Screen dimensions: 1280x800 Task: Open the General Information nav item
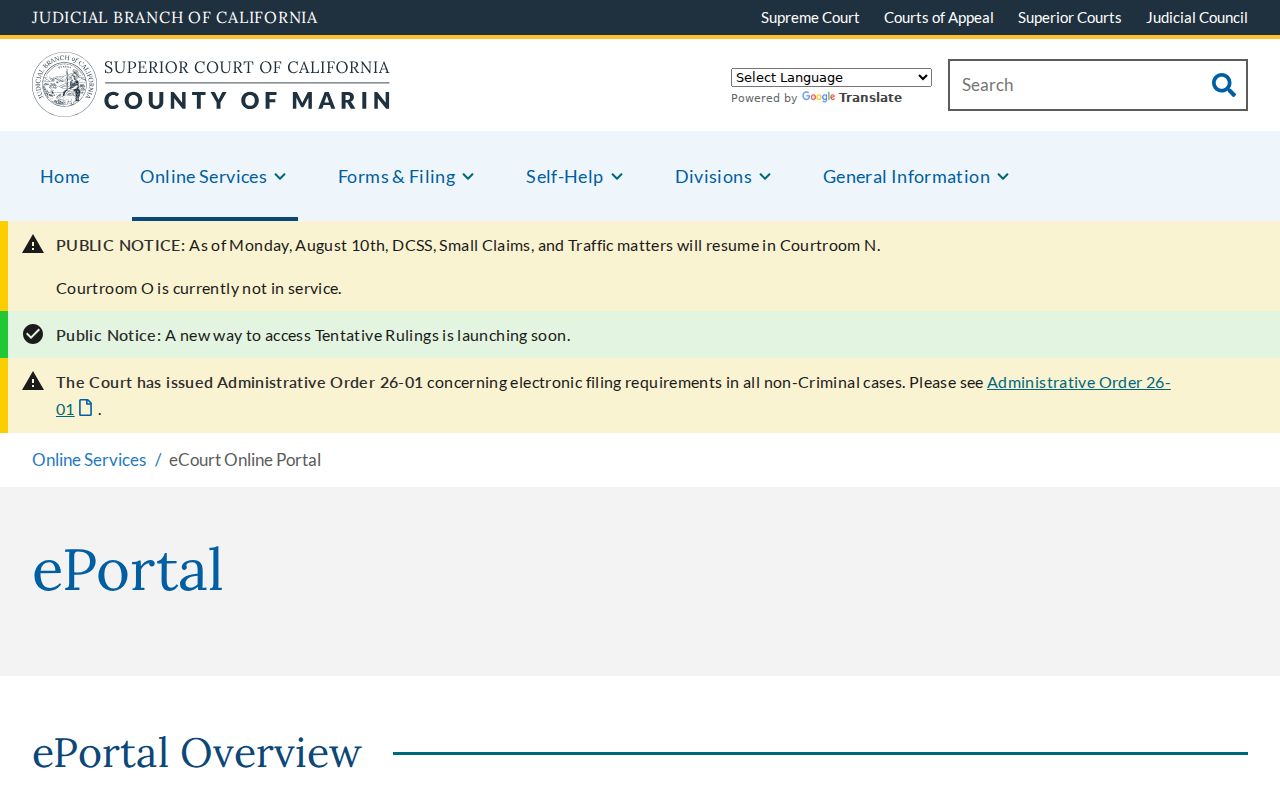pyautogui.click(x=906, y=176)
